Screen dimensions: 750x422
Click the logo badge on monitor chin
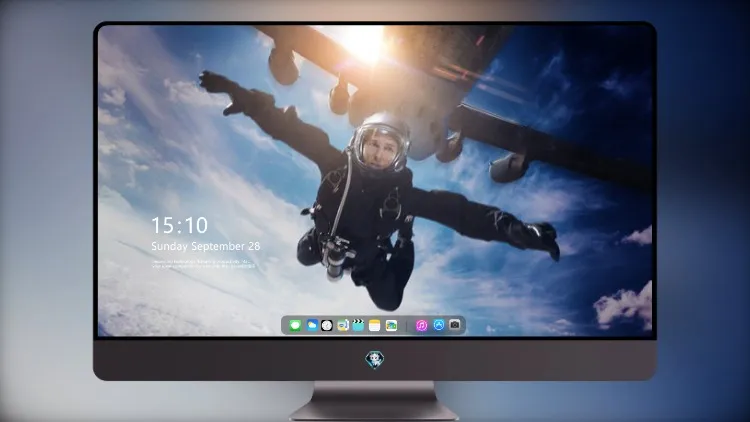tap(375, 360)
